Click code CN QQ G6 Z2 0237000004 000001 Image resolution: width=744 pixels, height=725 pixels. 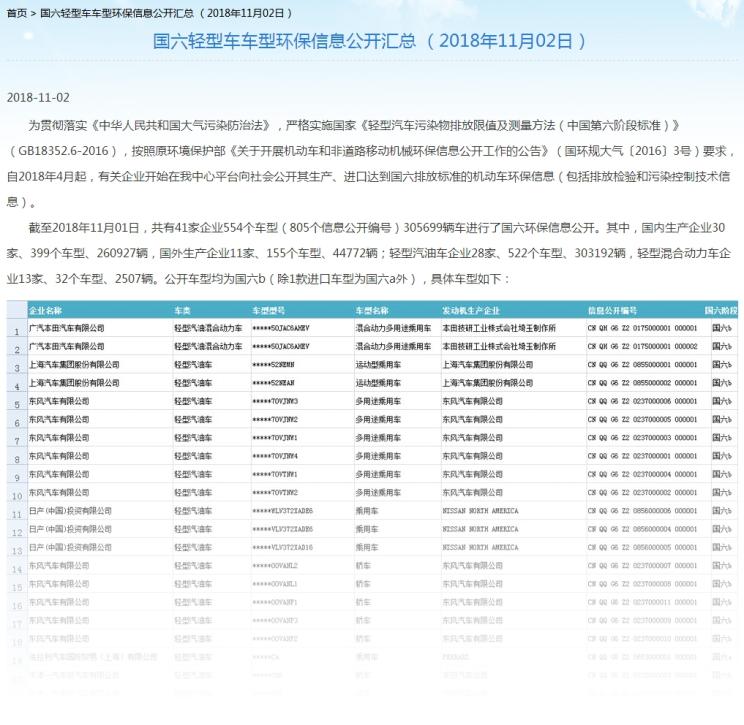point(642,474)
